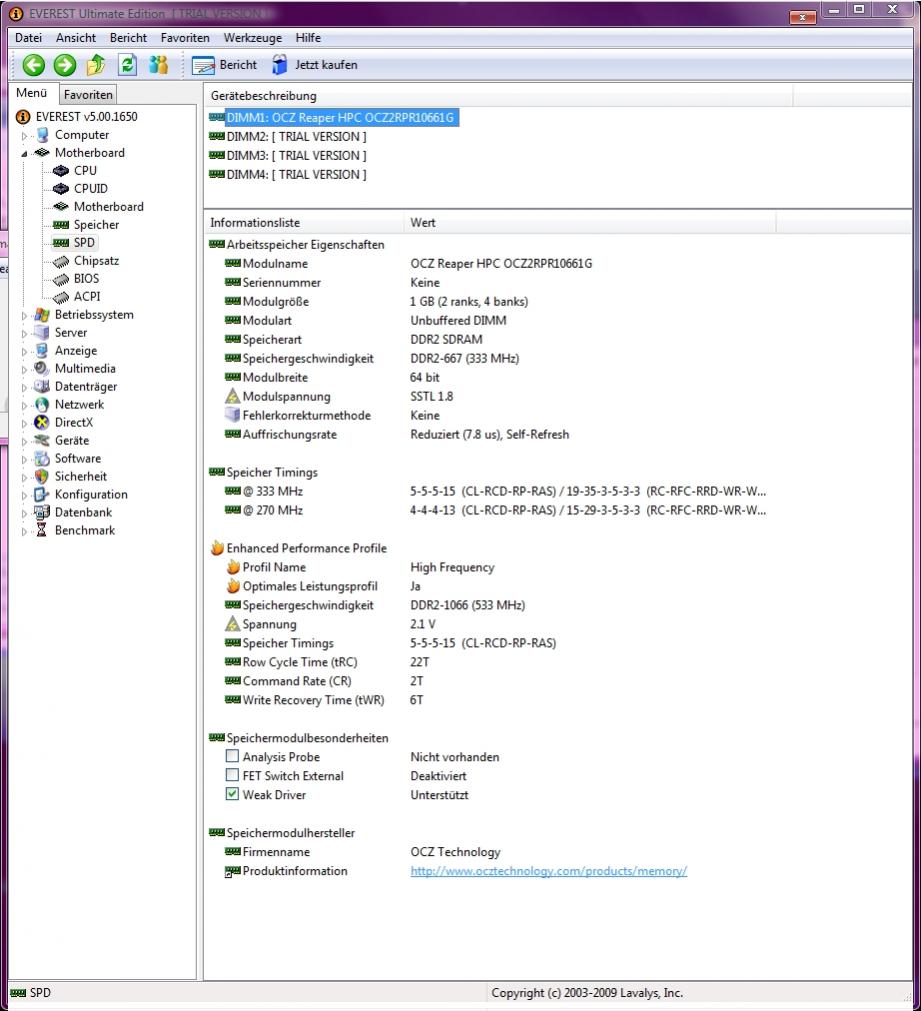The image size is (921, 1011).
Task: Select the Konfiguration category icon
Action: (x=42, y=495)
